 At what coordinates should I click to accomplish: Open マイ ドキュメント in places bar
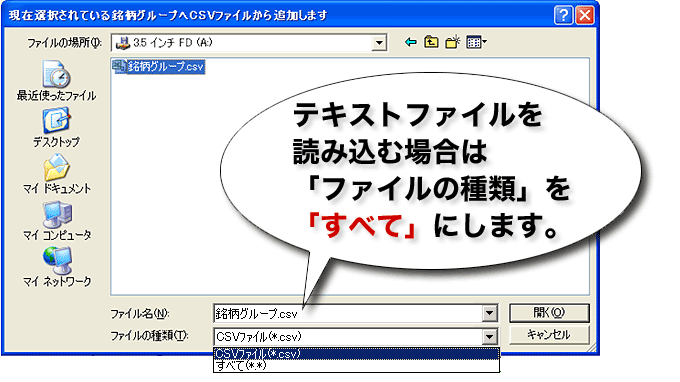coord(56,174)
